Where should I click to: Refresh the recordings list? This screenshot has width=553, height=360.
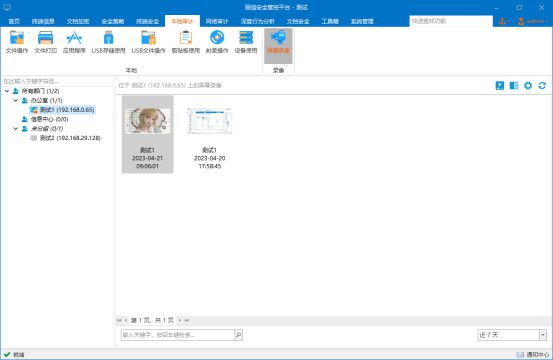pos(542,85)
